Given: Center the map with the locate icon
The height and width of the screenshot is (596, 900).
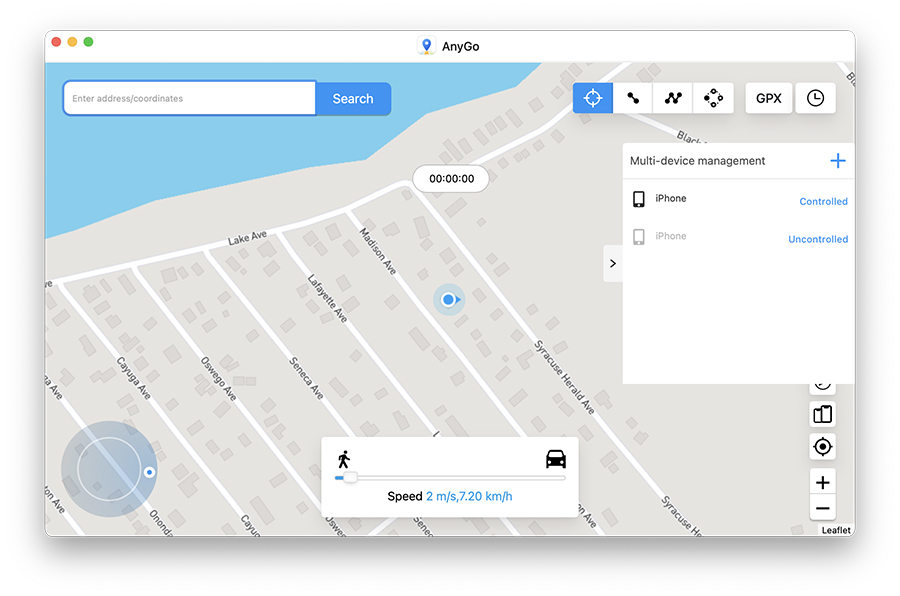Looking at the screenshot, I should 822,446.
